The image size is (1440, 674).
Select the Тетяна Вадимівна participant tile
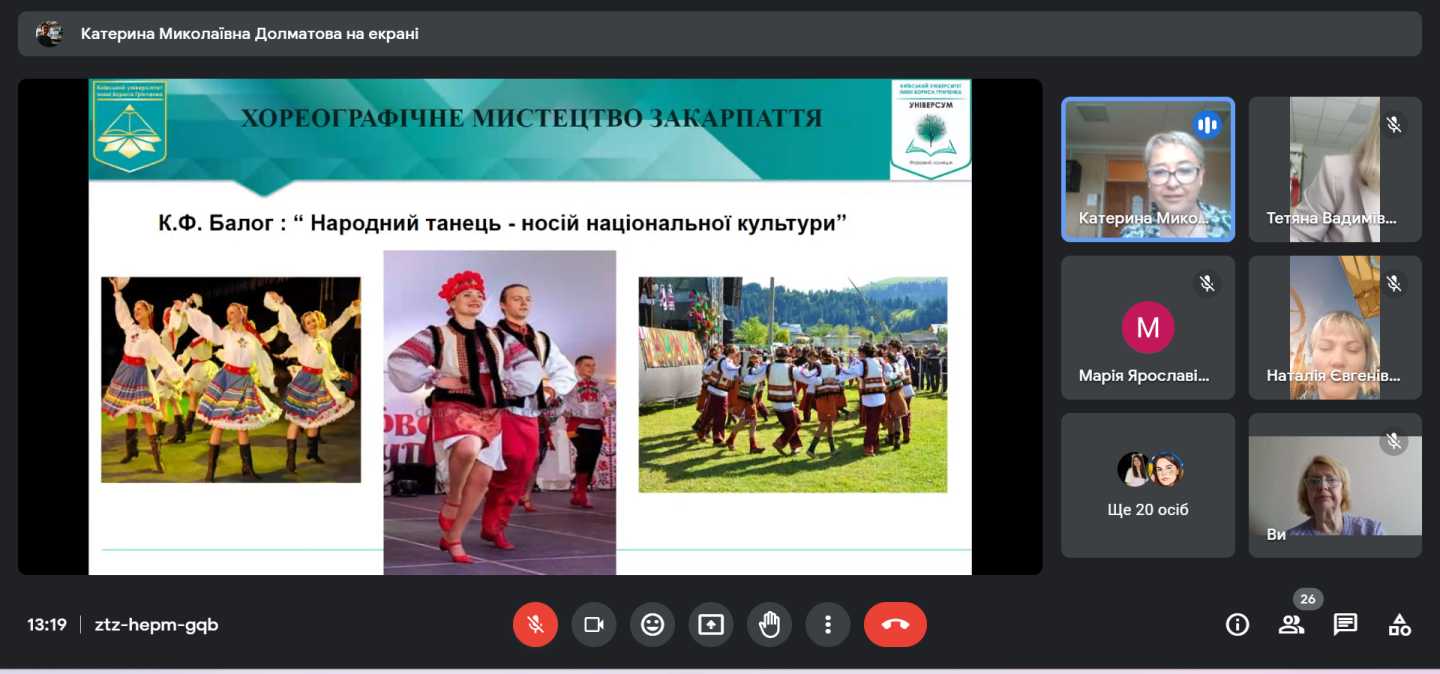point(1334,169)
